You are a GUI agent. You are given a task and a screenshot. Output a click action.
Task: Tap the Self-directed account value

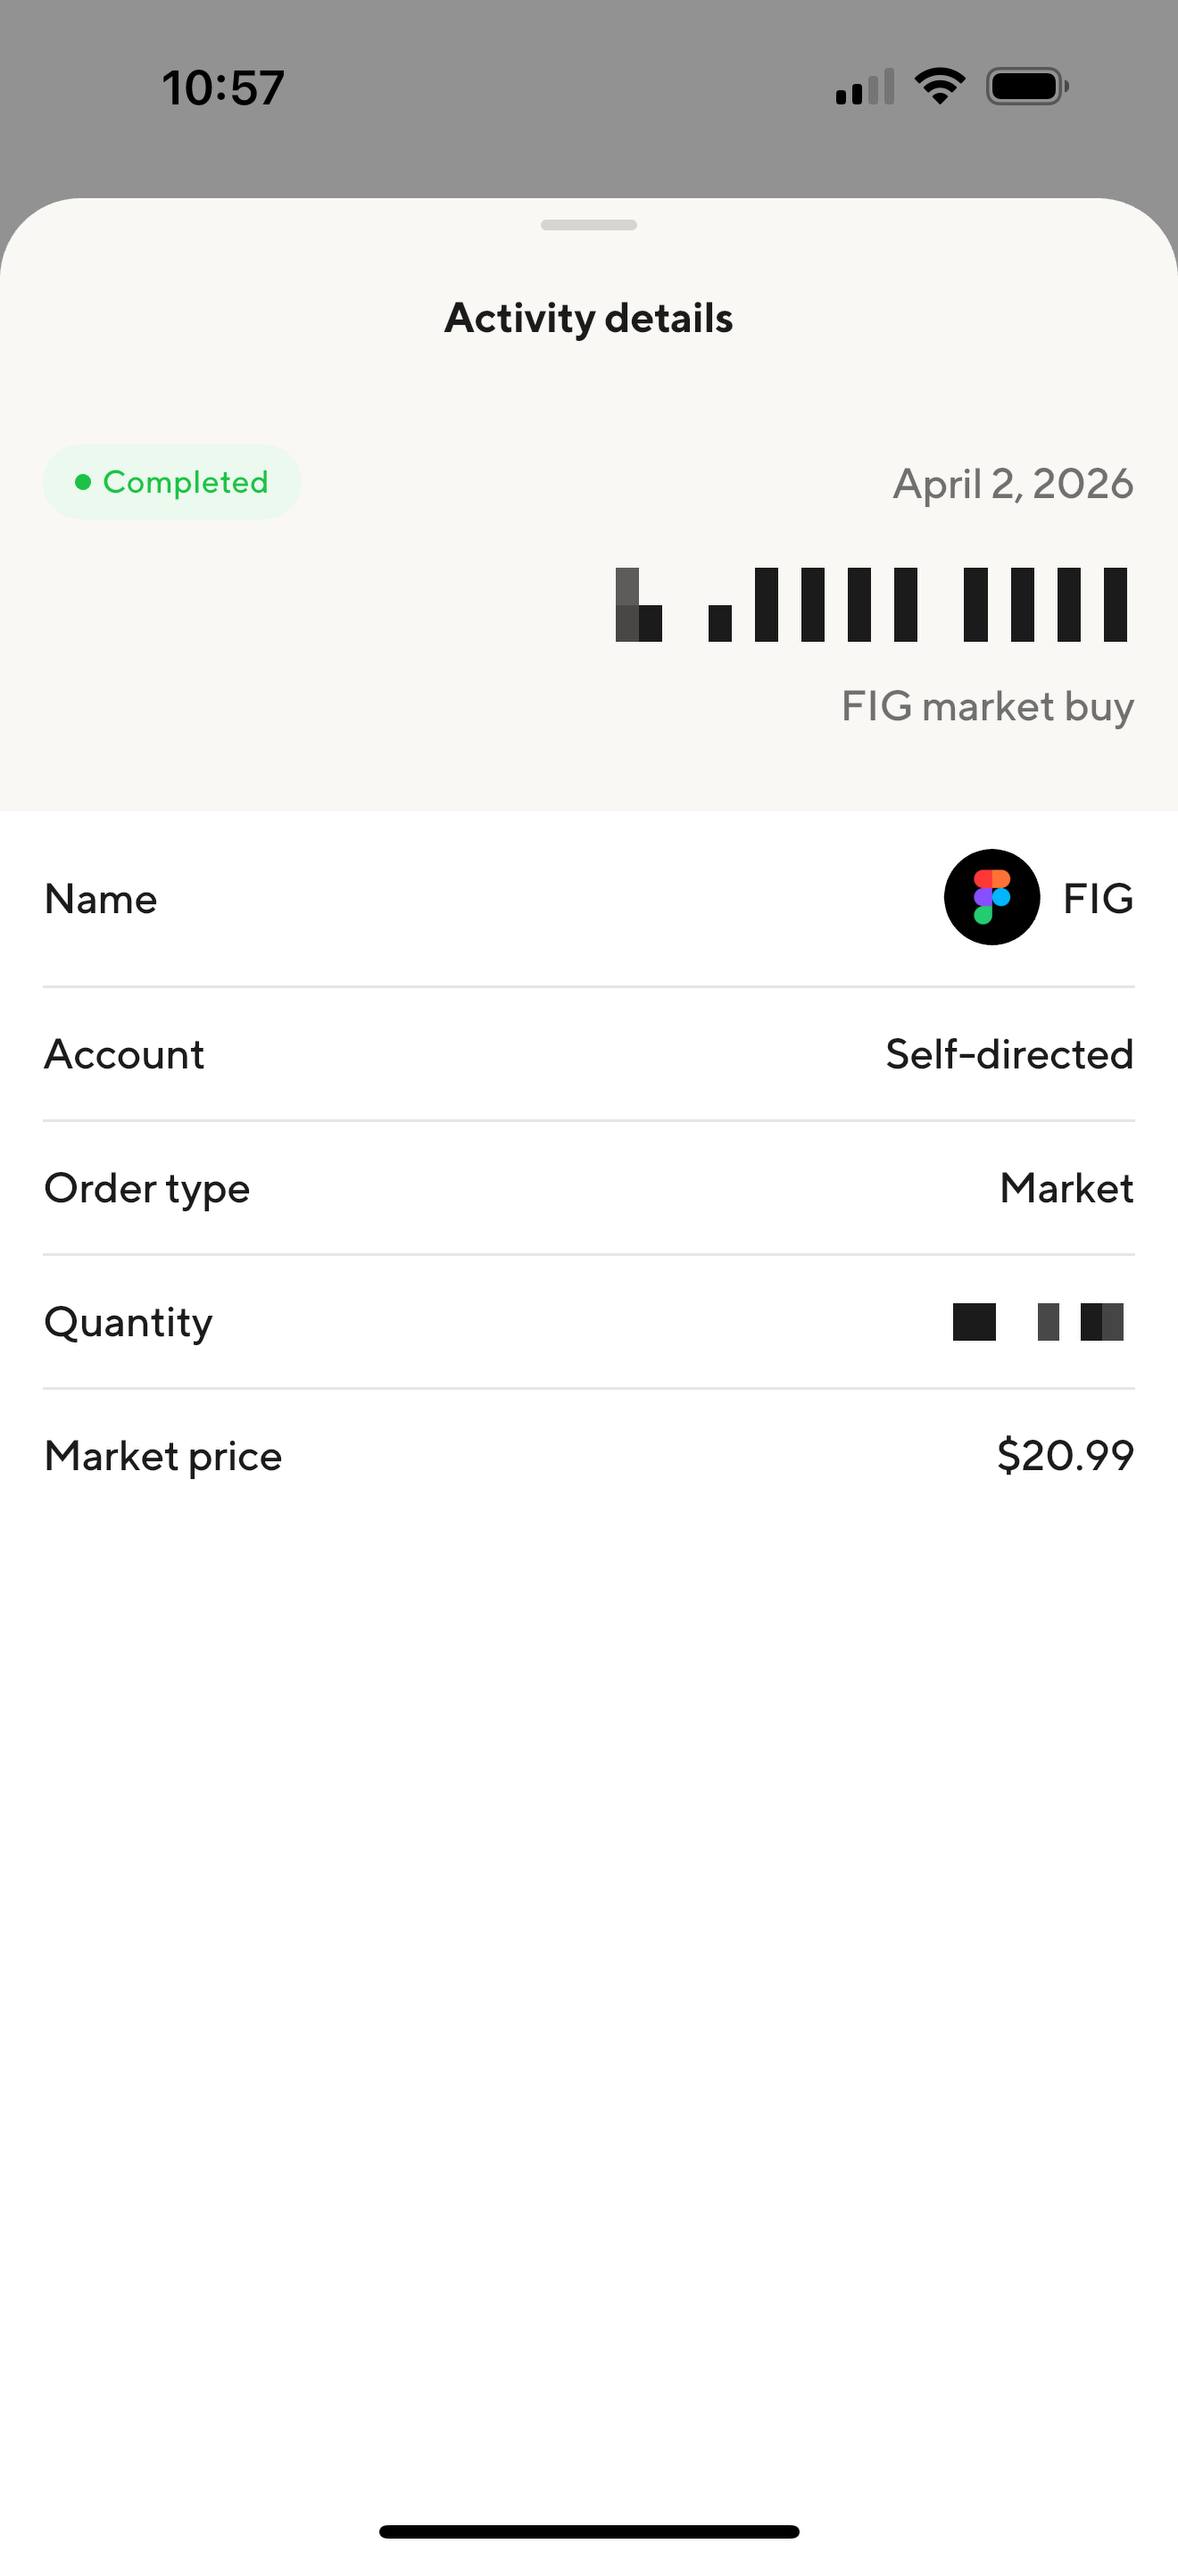tap(1010, 1054)
